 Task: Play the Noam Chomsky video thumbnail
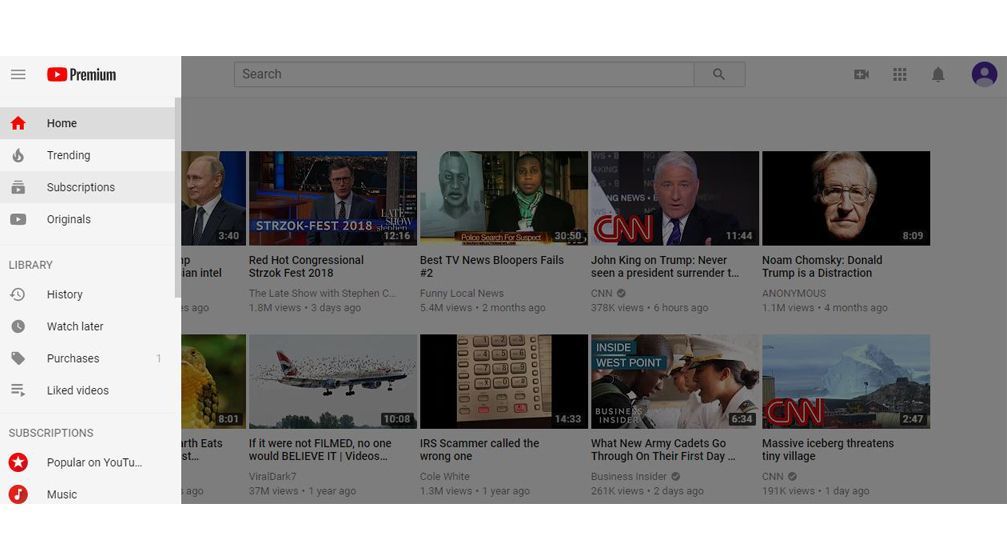click(x=846, y=198)
